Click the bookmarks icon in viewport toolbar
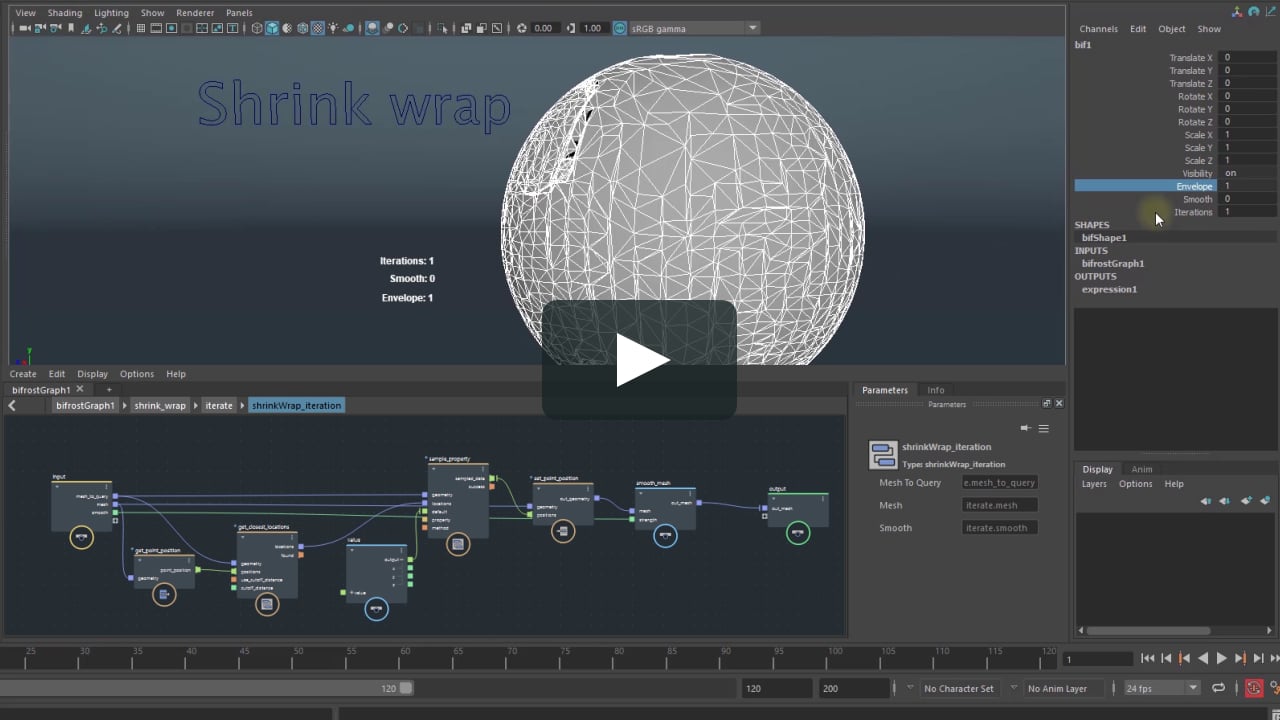 coord(71,28)
